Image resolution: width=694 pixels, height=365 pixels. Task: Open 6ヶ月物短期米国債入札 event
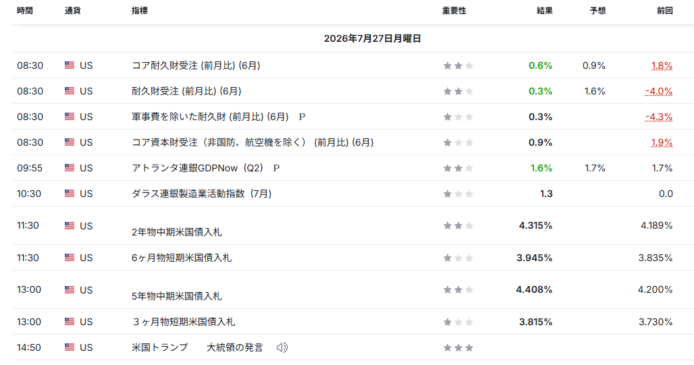[x=181, y=258]
